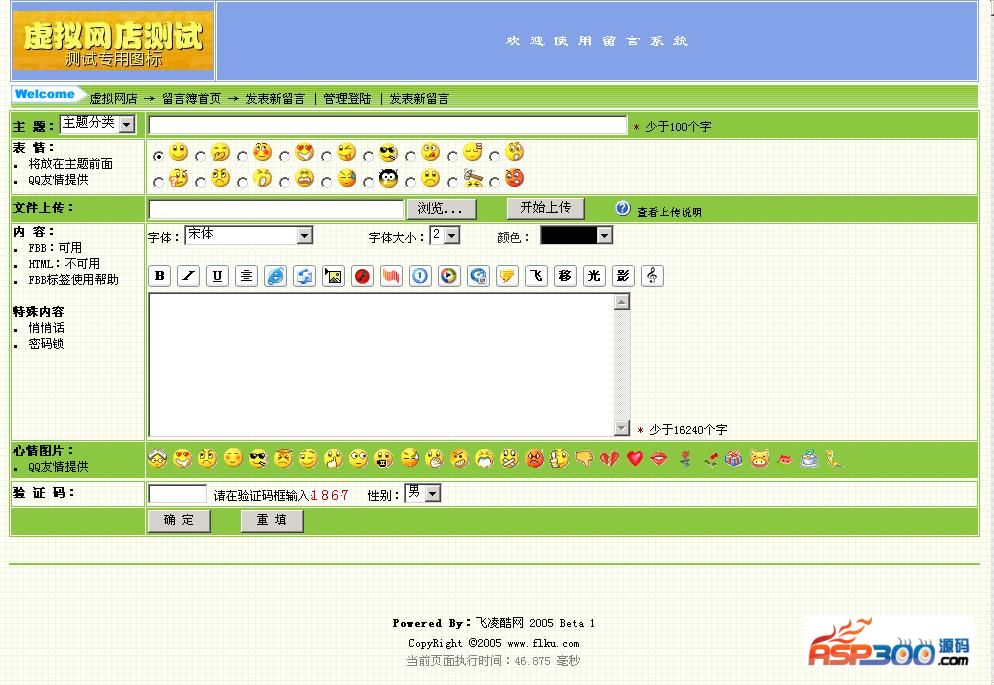
Task: Select radio for heart-eyes expression
Action: pyautogui.click(x=284, y=155)
